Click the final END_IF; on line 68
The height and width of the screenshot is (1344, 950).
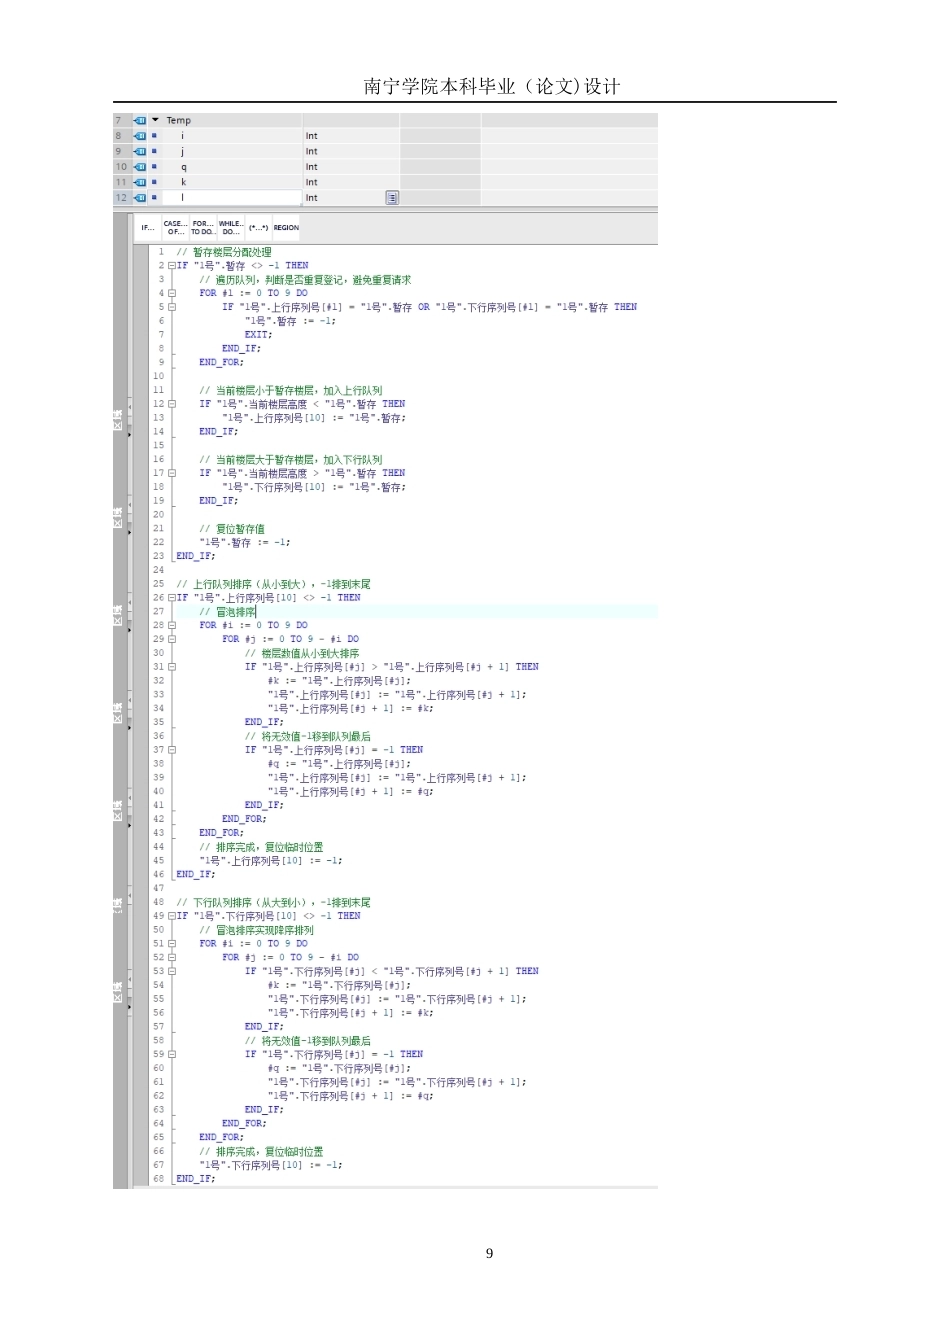click(195, 1179)
